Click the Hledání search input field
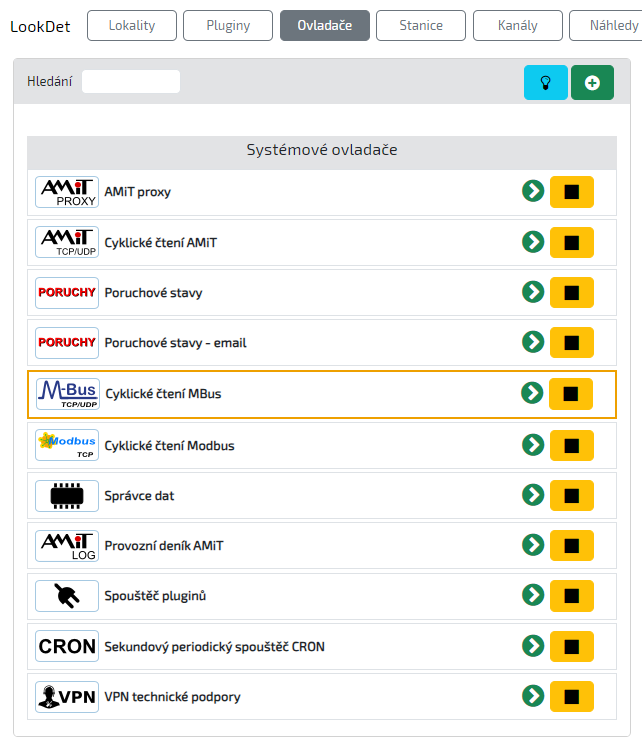The height and width of the screenshot is (749, 642). (131, 82)
